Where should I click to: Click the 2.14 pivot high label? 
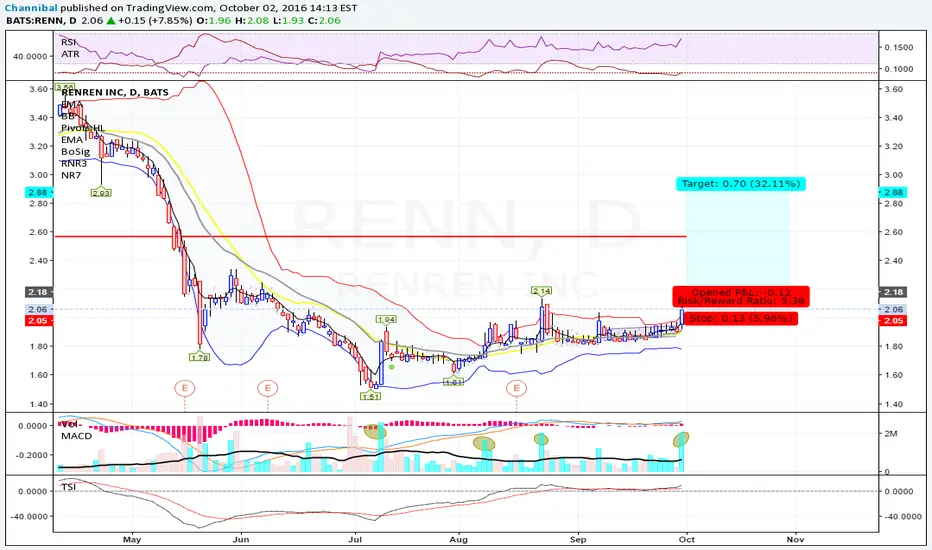click(x=541, y=290)
